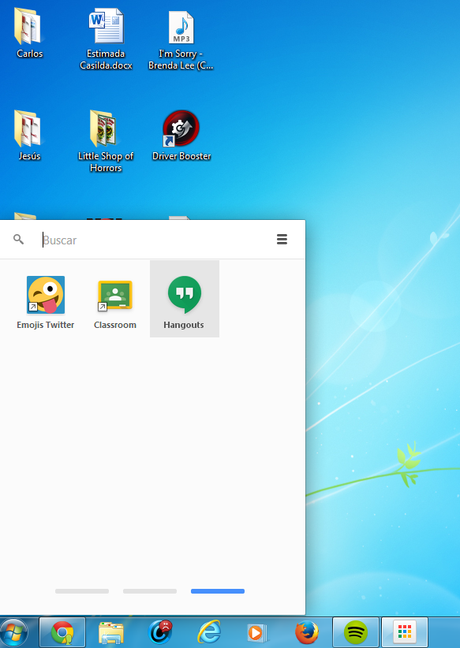Viewport: 460px width, 648px height.
Task: Open Windows Explorer from taskbar
Action: coord(111,633)
